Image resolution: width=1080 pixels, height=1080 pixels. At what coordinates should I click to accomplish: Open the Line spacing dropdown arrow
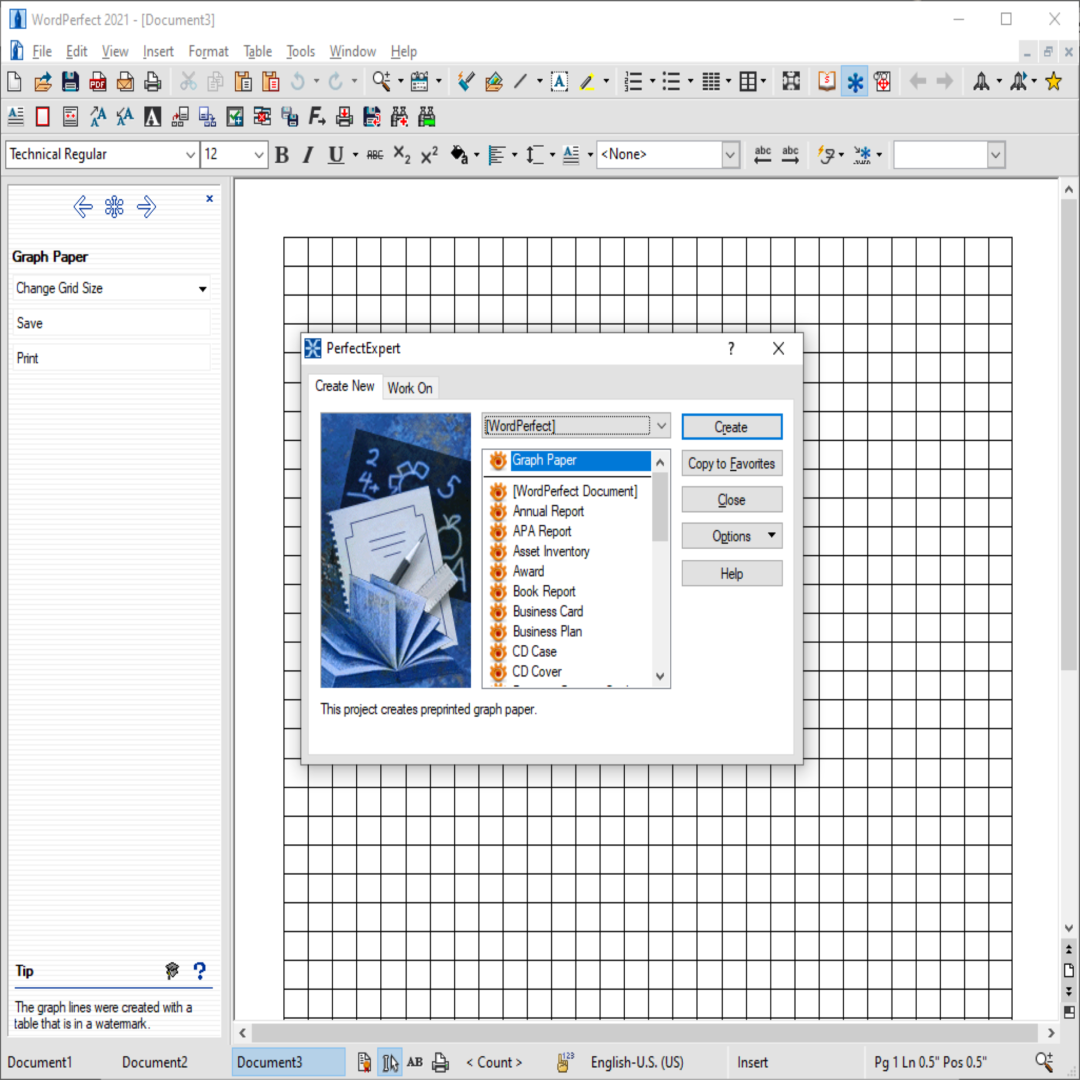click(x=552, y=155)
